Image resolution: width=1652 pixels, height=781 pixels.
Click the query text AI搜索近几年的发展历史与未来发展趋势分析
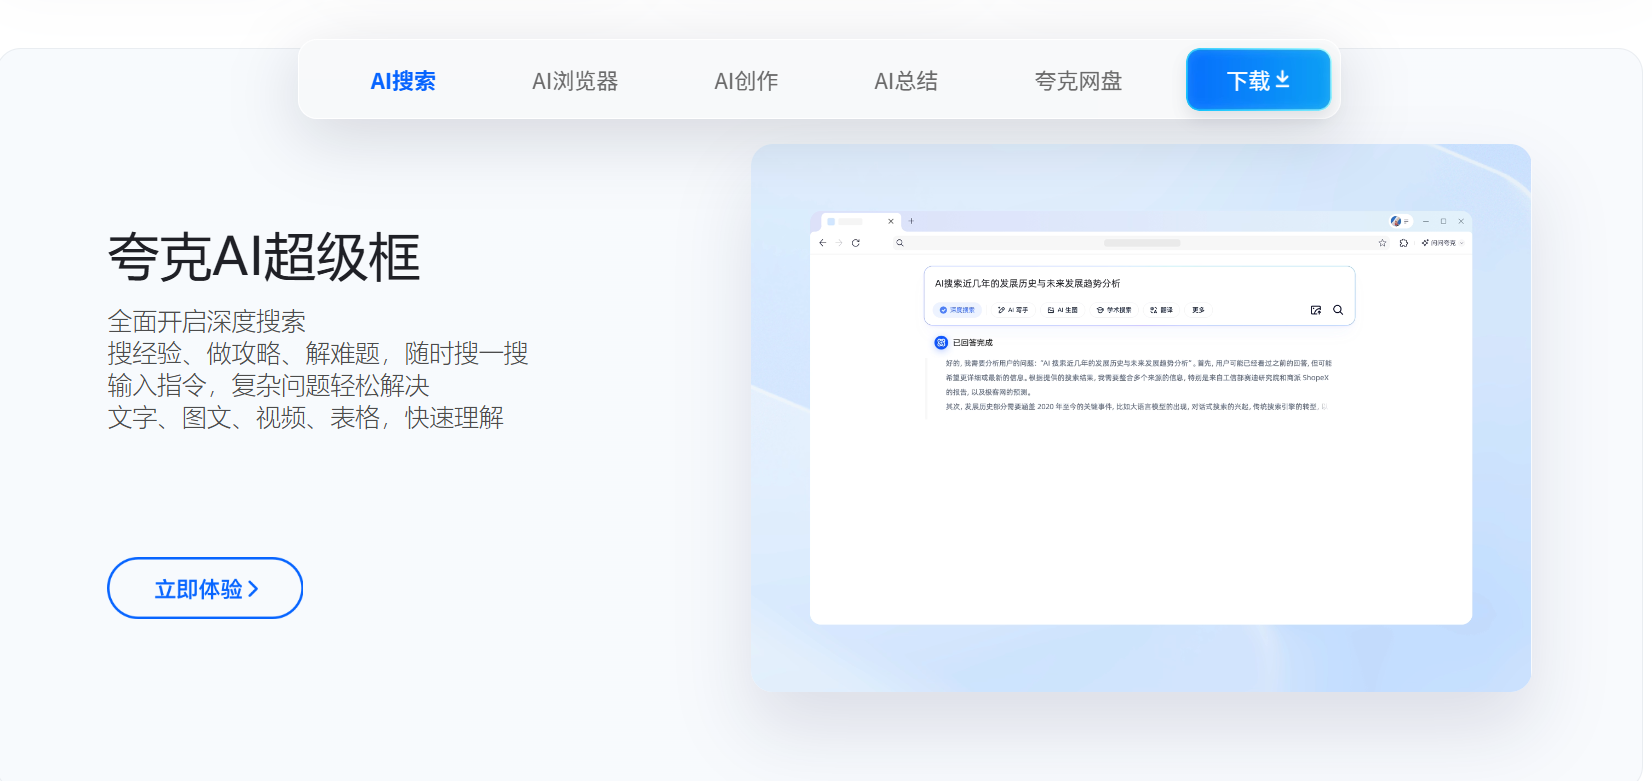(1027, 284)
